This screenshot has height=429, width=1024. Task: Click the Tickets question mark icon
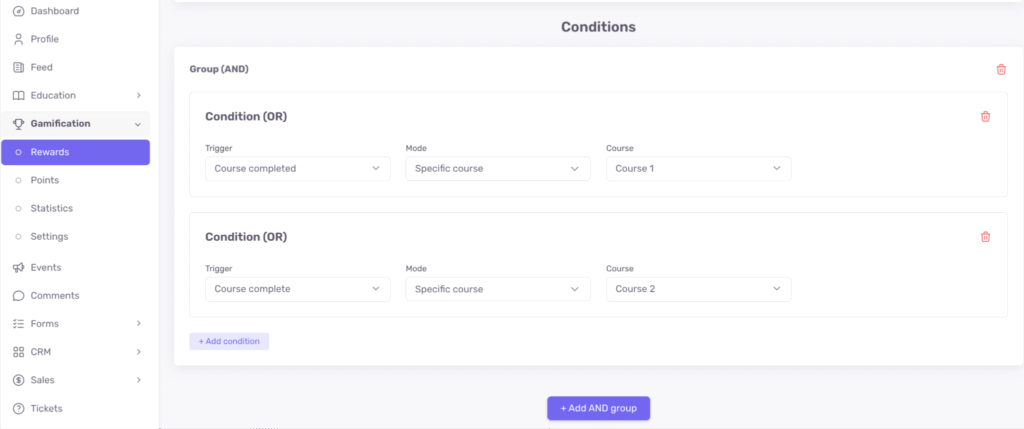pos(19,408)
